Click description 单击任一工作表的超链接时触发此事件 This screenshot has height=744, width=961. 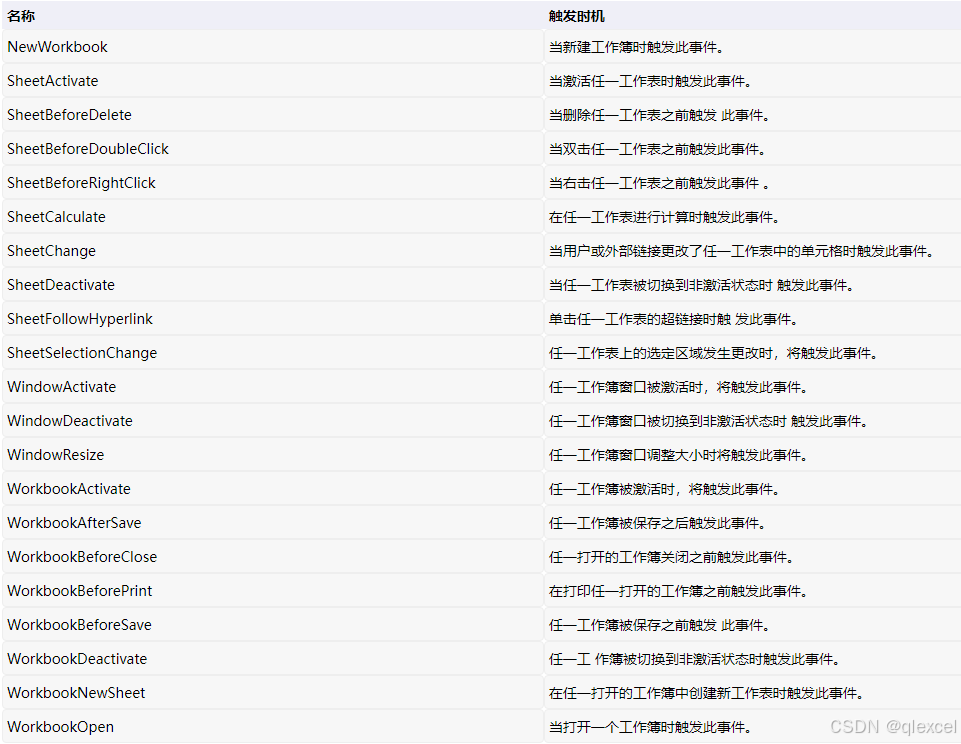coord(673,319)
